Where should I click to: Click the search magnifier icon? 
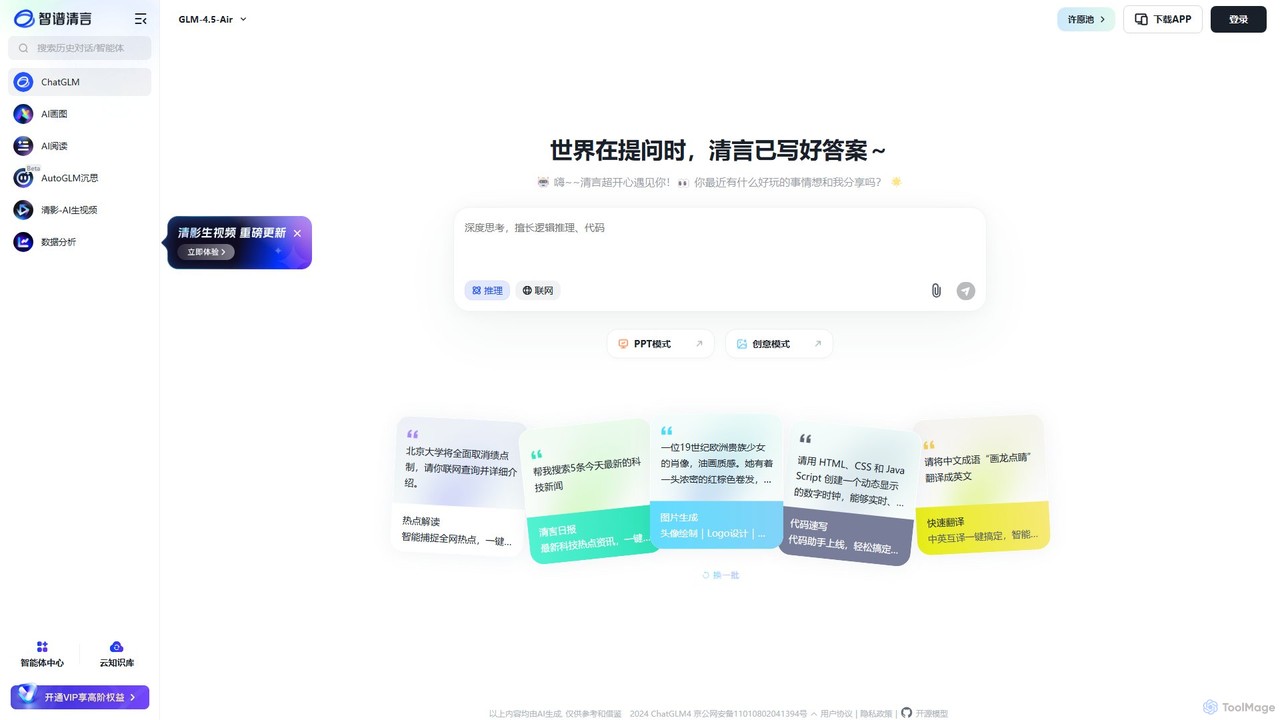click(24, 48)
